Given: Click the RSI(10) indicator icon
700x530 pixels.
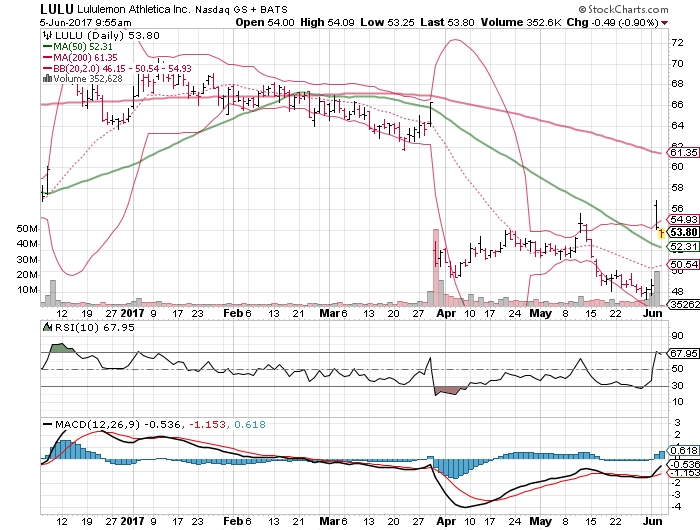Looking at the screenshot, I should [x=47, y=327].
